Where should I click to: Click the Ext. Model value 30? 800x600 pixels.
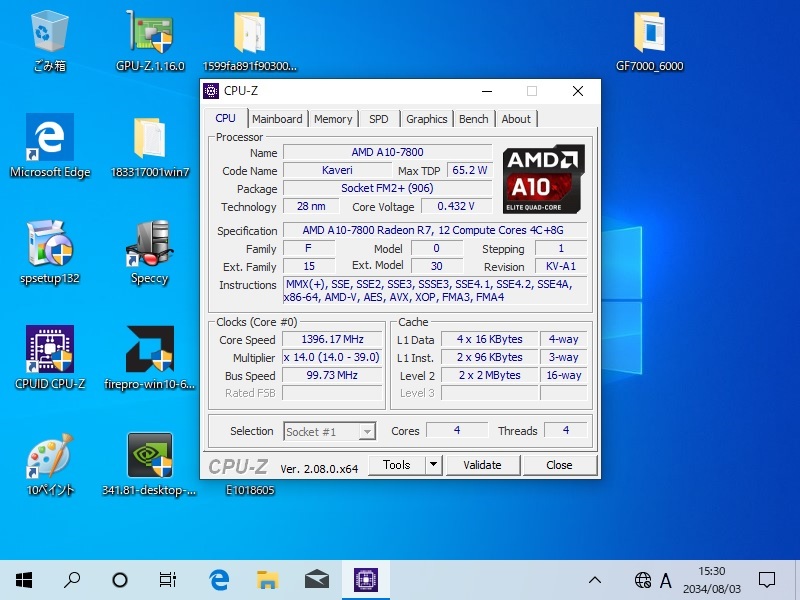(x=437, y=266)
